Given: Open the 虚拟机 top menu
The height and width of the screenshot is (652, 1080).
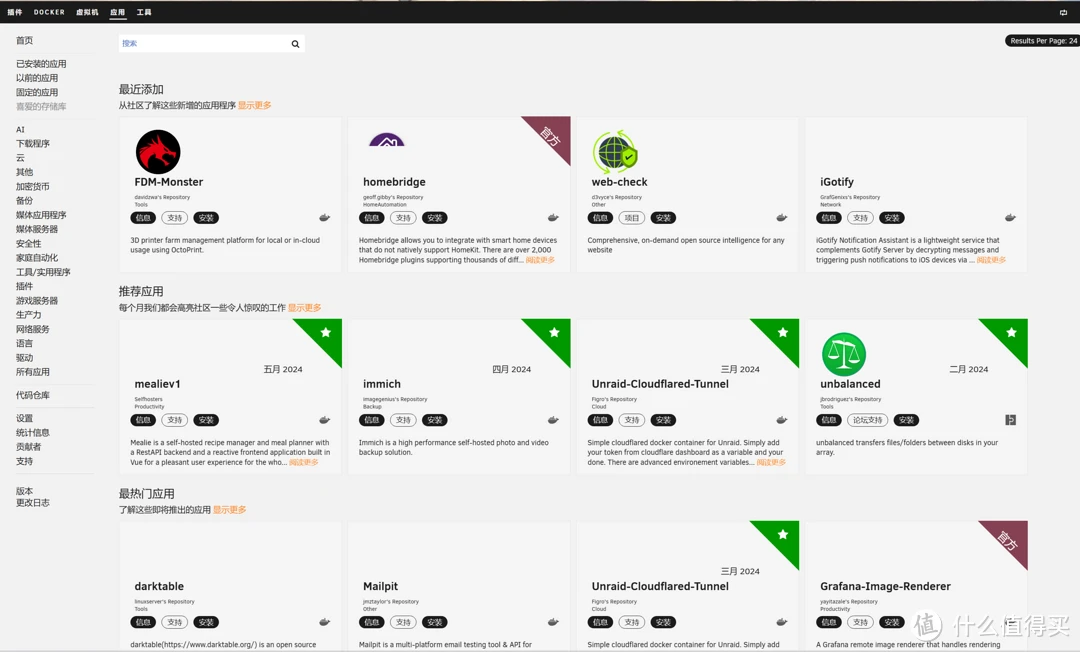Looking at the screenshot, I should tap(87, 12).
